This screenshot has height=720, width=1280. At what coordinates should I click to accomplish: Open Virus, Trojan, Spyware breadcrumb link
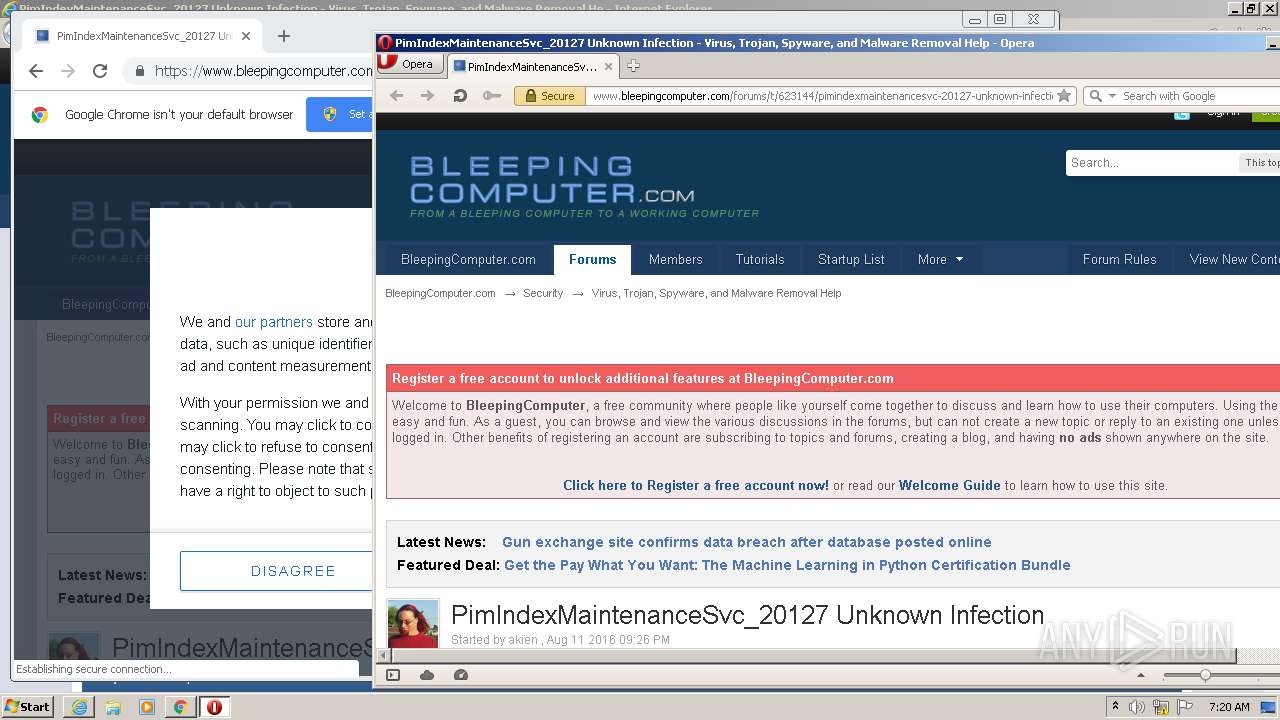[716, 293]
